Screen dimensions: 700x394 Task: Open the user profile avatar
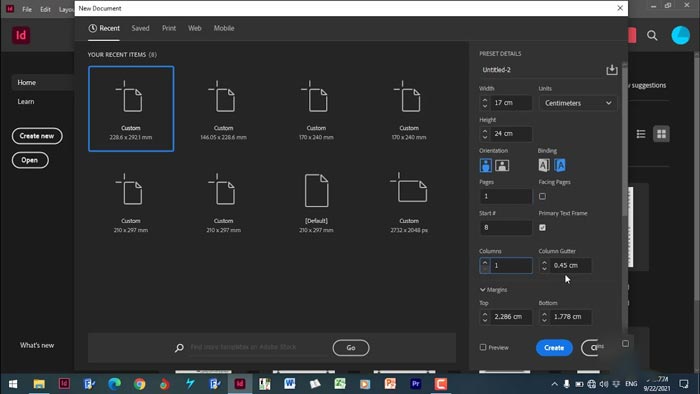681,35
